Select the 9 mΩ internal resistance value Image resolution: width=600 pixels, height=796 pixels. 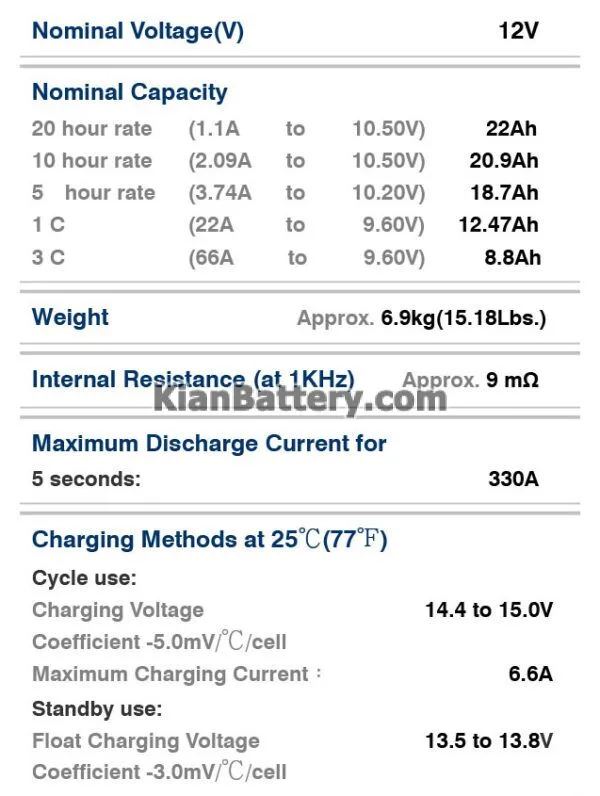tap(512, 380)
